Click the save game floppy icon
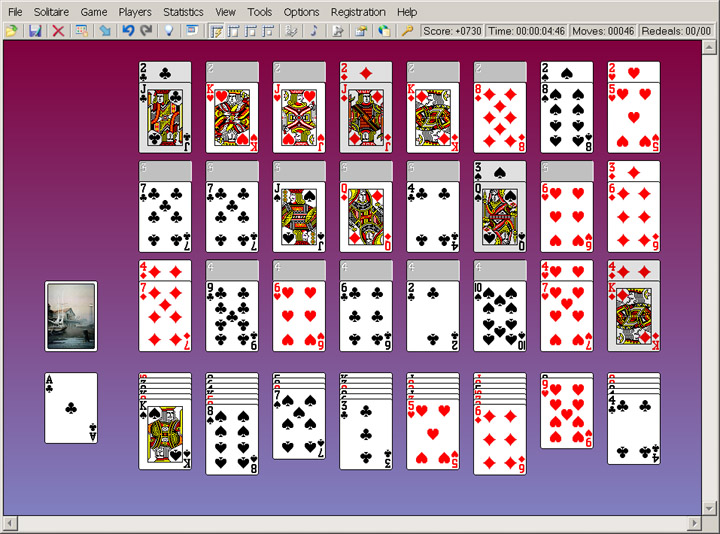This screenshot has width=720, height=534. pos(35,31)
